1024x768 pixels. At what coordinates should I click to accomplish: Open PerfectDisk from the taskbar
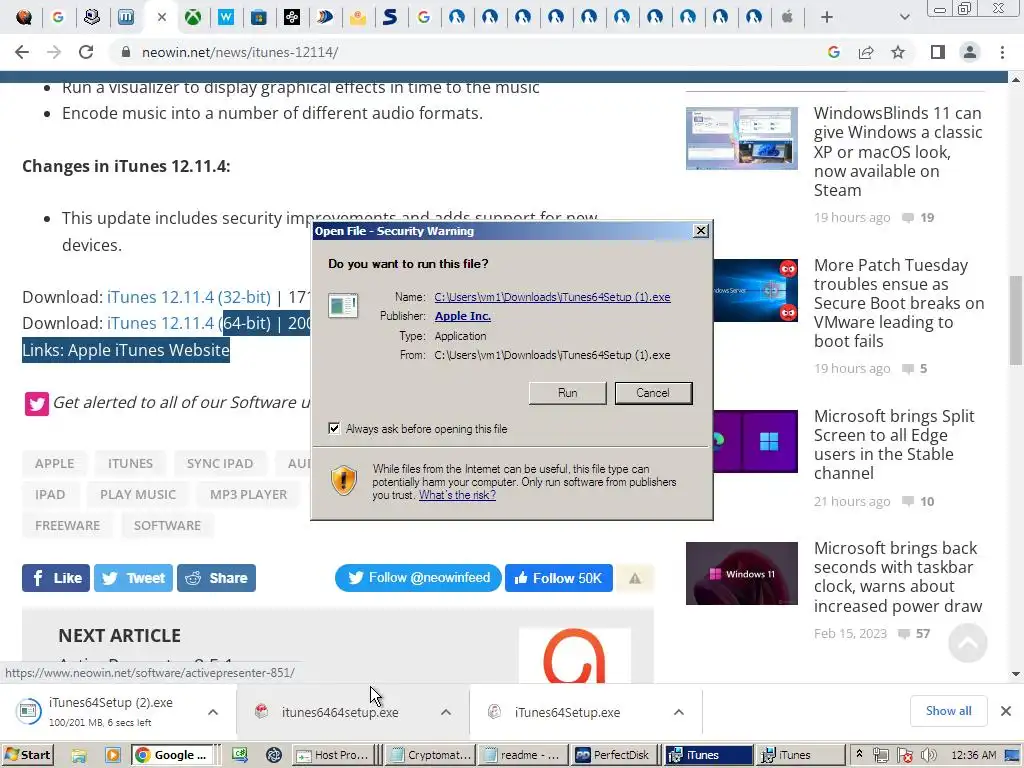pos(613,755)
